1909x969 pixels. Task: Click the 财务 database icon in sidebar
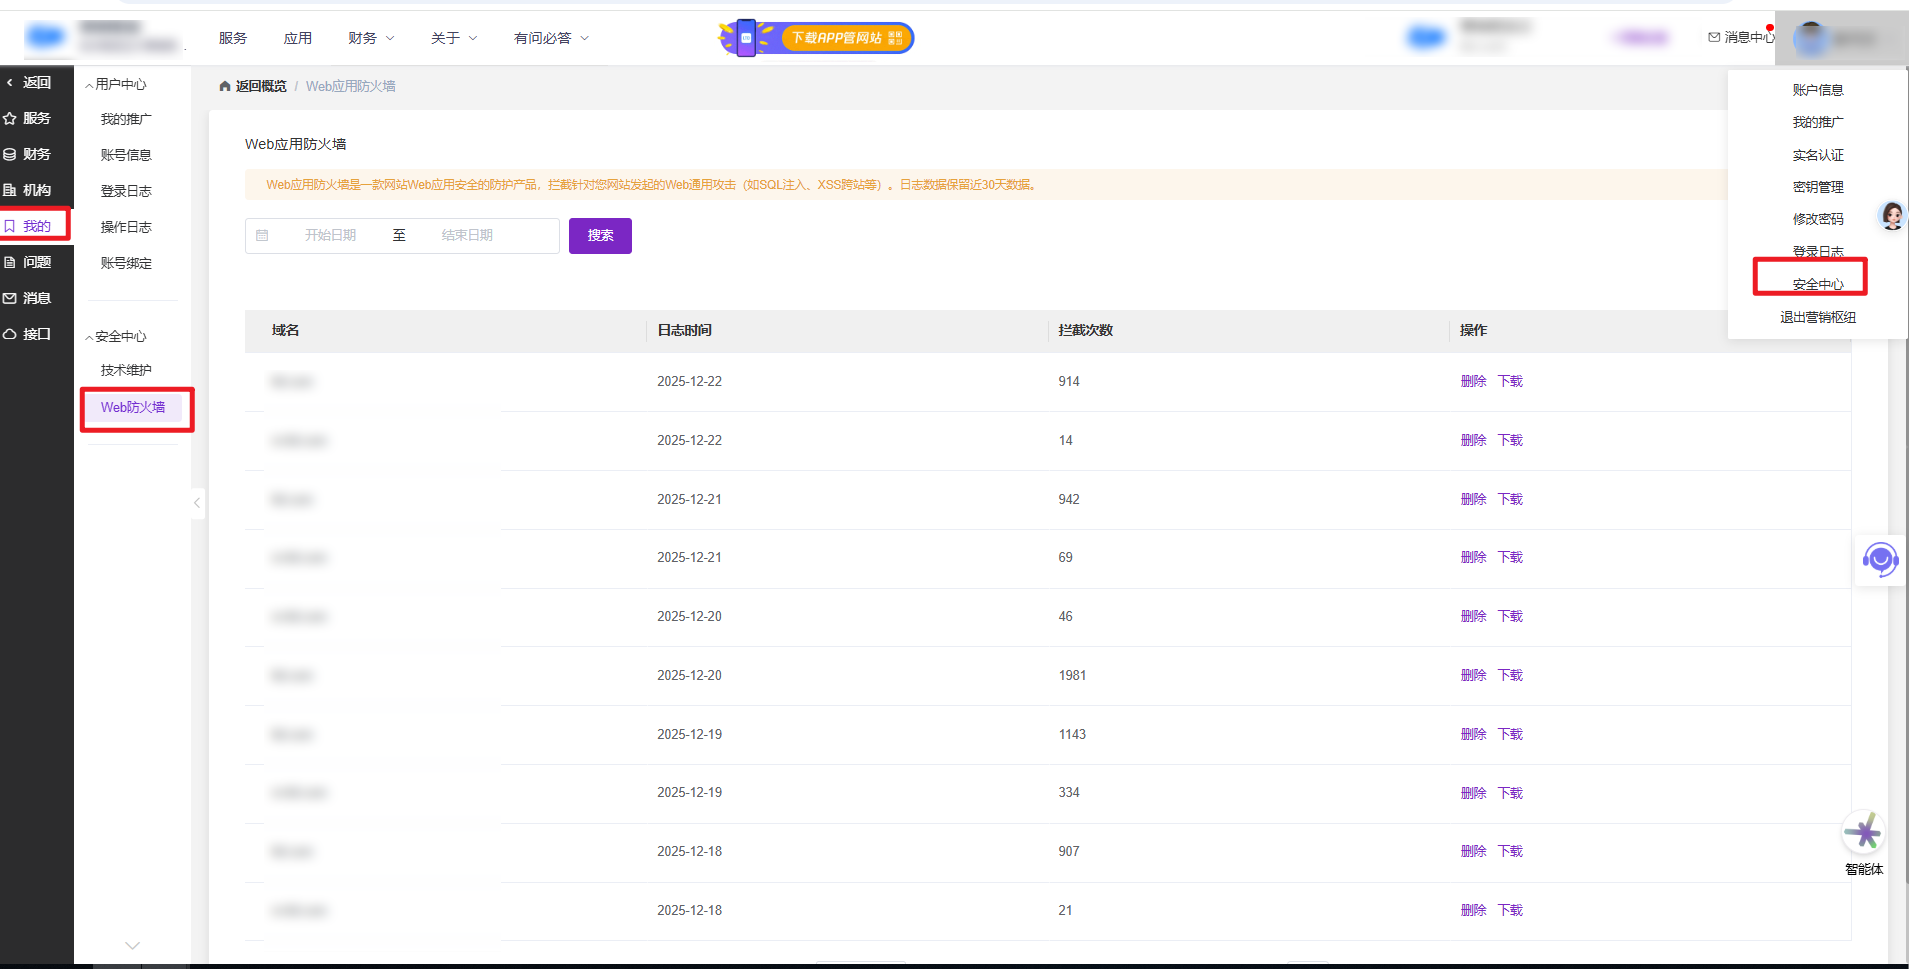(10, 154)
